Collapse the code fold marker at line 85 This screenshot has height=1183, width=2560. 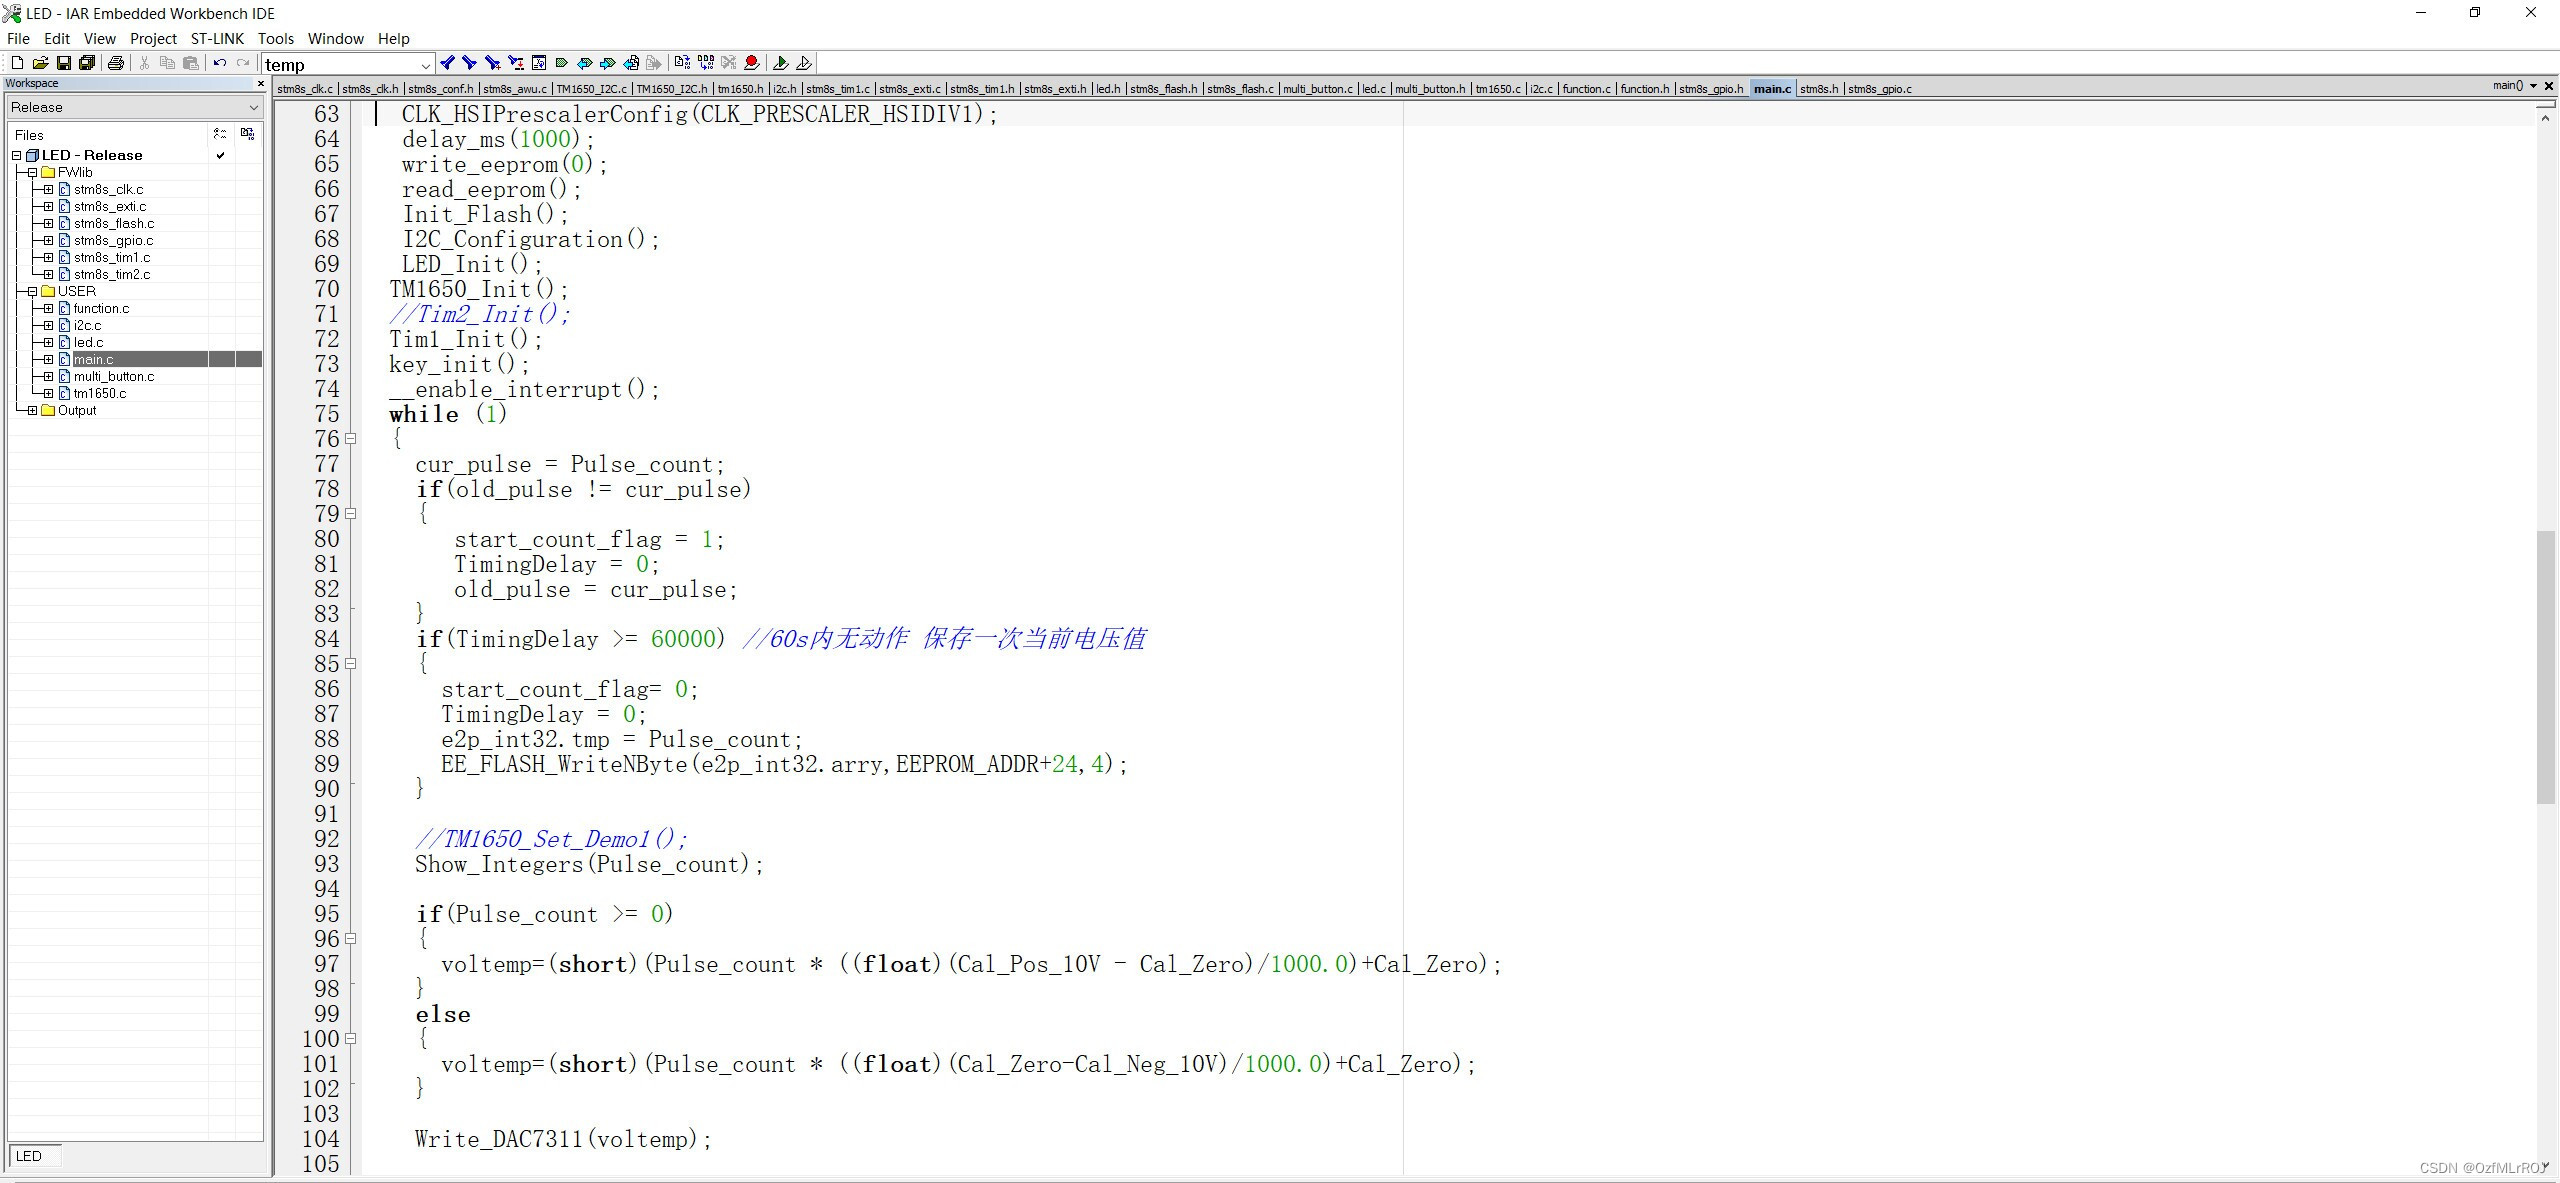[x=350, y=664]
